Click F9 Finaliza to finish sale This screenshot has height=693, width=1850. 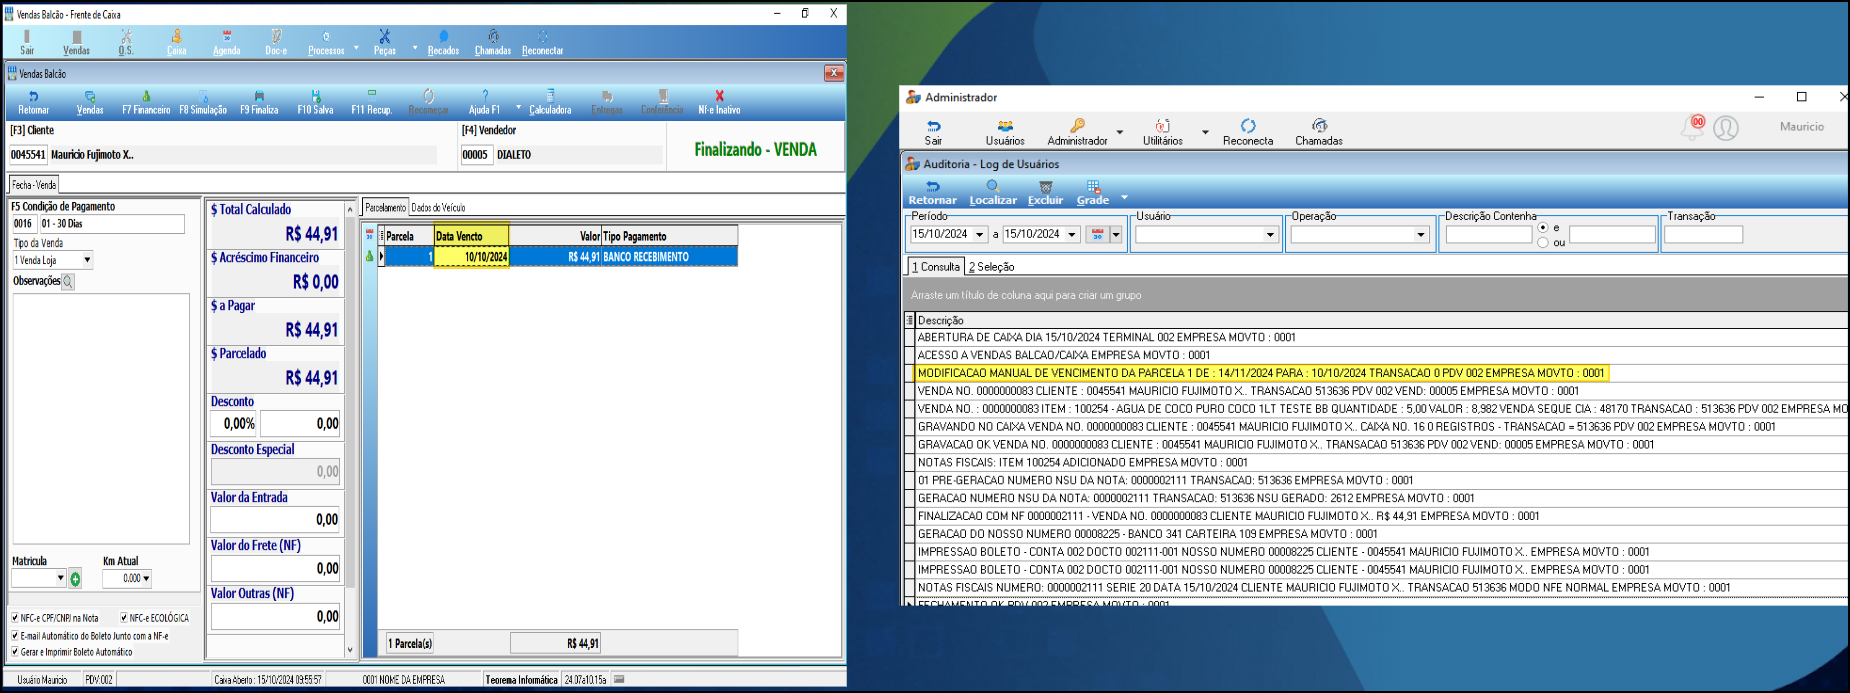(259, 102)
